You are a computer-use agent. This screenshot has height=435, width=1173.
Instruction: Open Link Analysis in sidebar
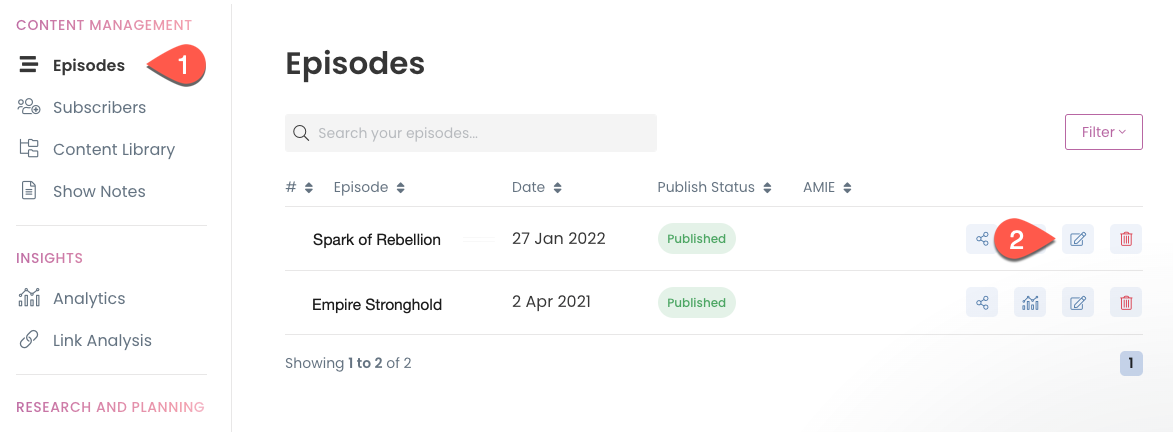coord(102,340)
